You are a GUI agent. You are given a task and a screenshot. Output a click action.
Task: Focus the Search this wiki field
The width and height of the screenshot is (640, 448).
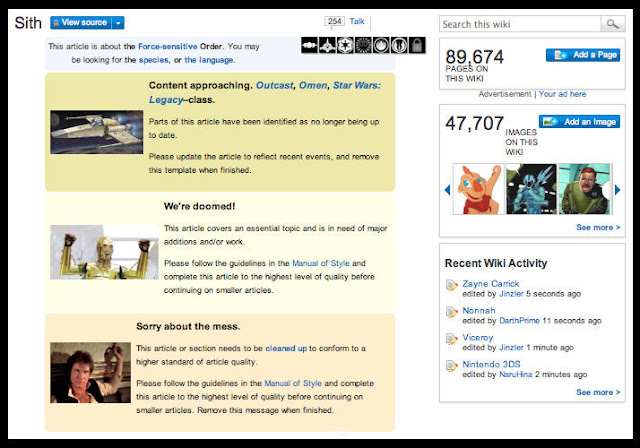(520, 24)
